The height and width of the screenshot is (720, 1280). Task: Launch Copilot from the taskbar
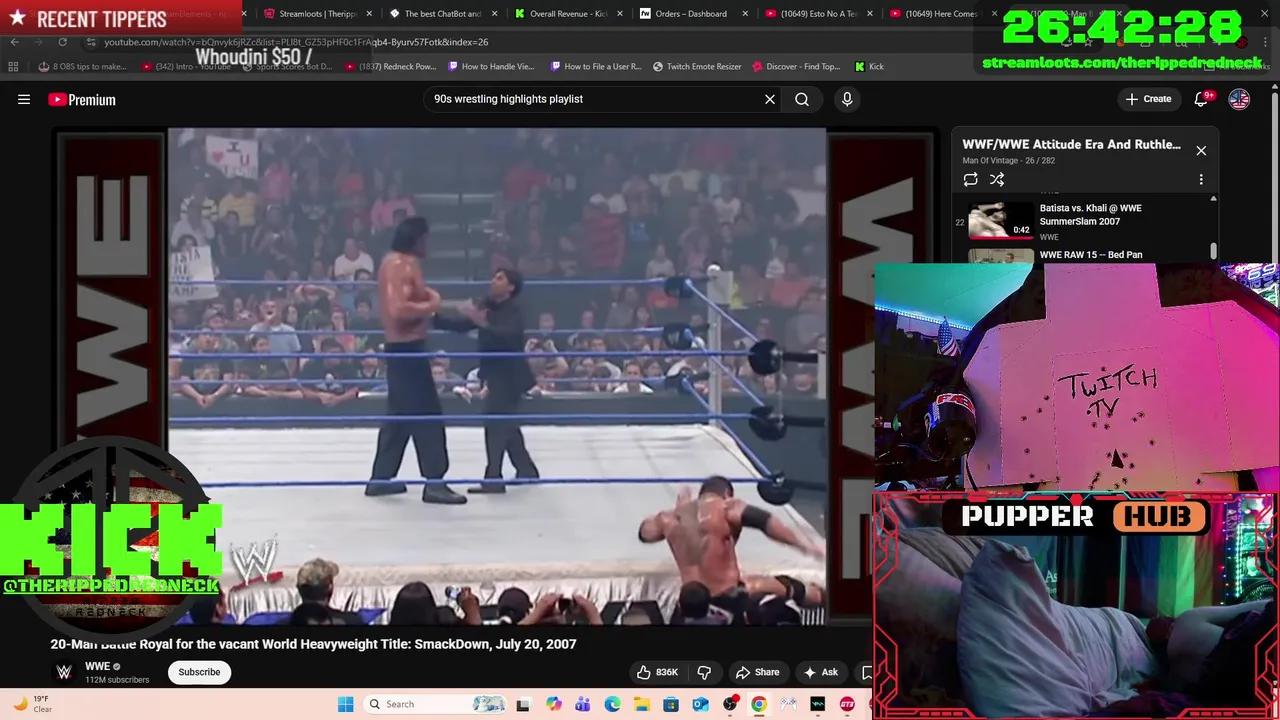553,704
